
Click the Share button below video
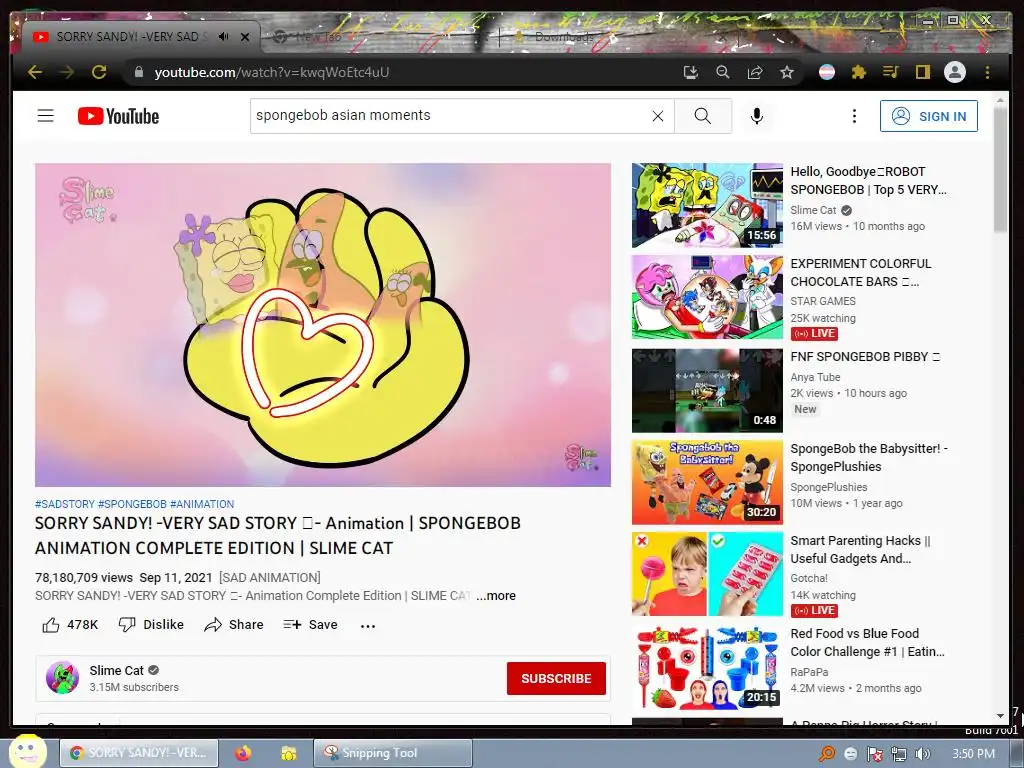234,625
